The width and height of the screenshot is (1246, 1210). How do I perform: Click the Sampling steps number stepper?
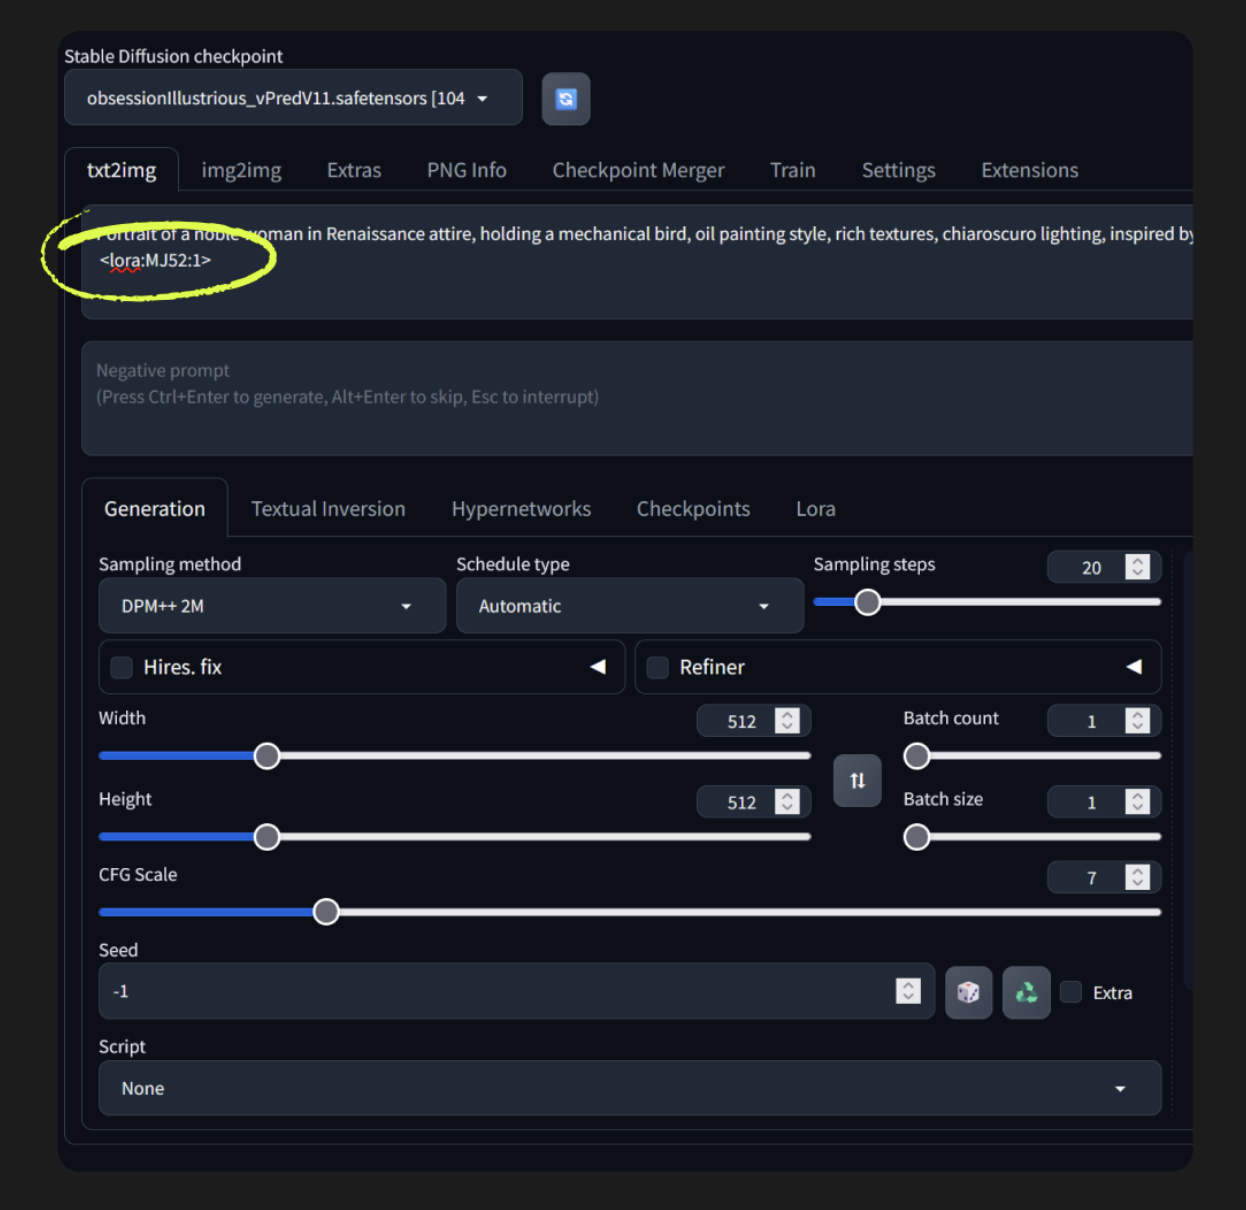(1137, 567)
